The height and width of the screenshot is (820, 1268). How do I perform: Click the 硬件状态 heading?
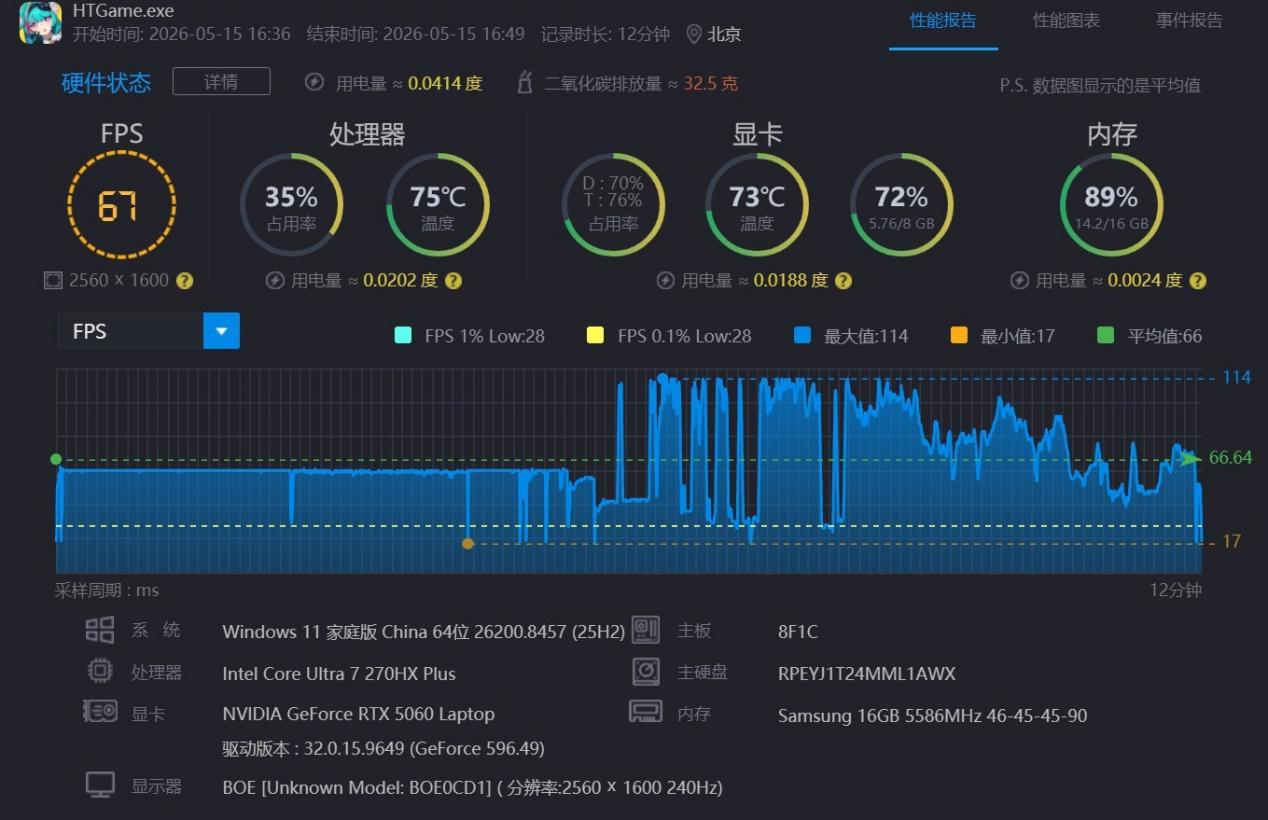pyautogui.click(x=106, y=83)
